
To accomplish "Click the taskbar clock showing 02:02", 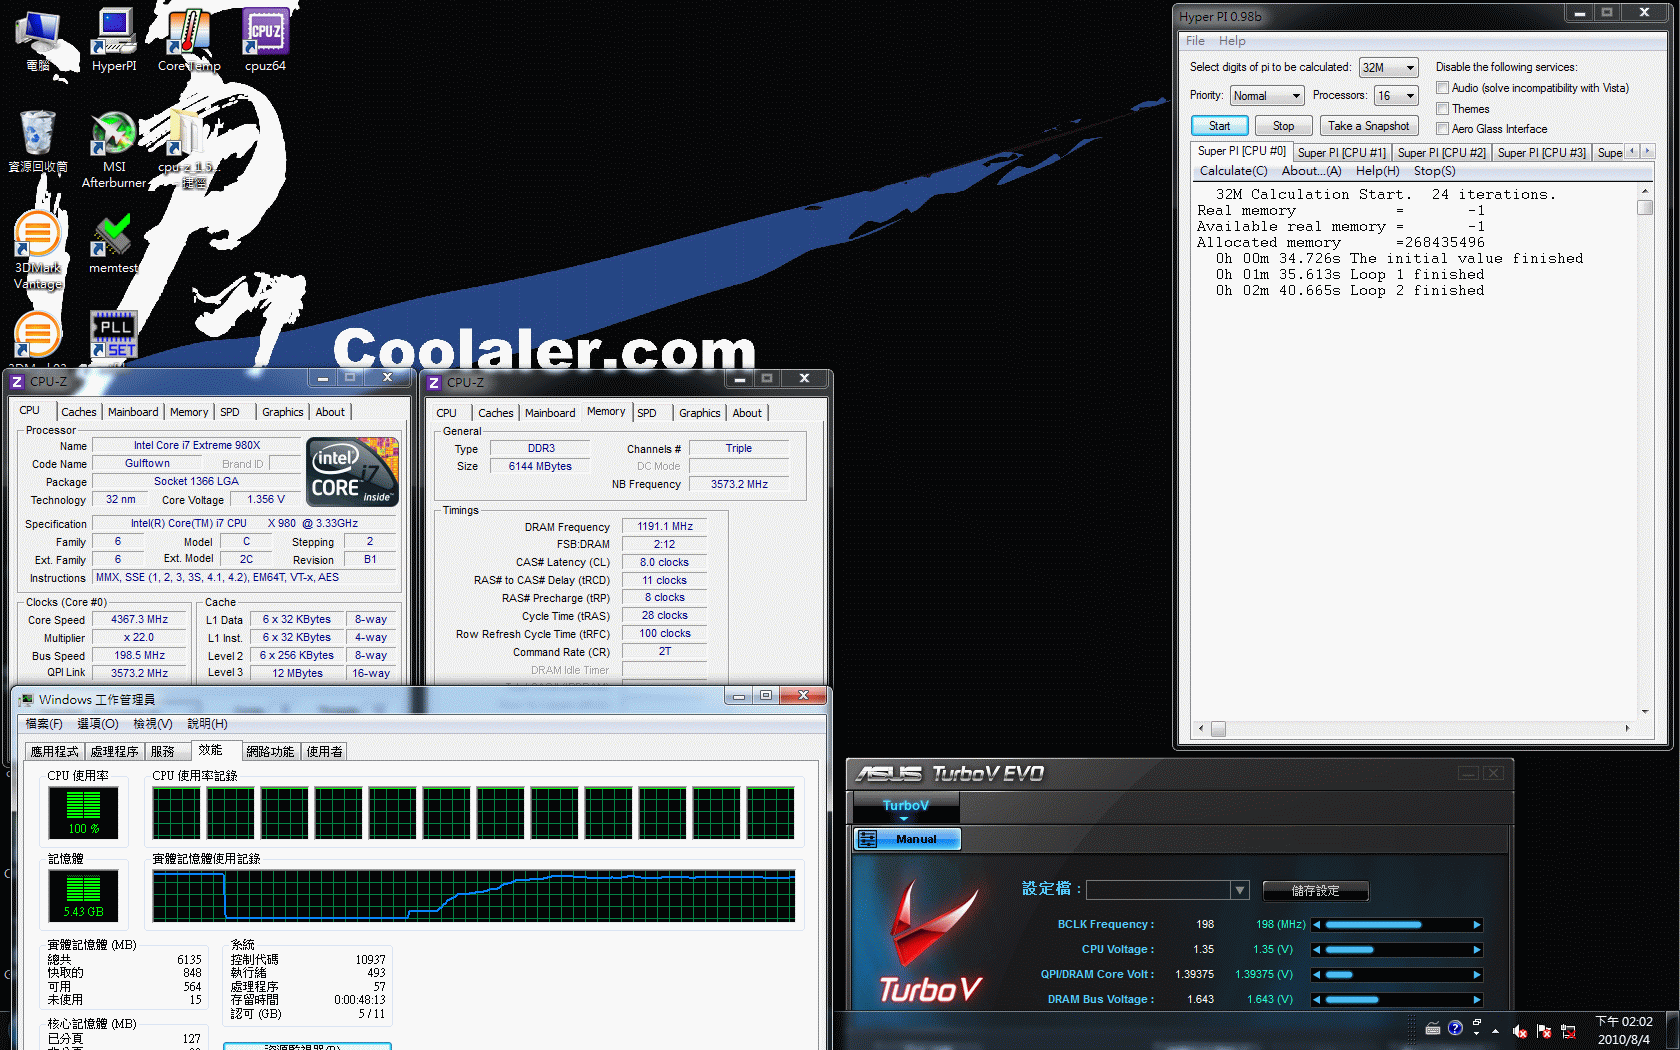I will (1624, 1031).
